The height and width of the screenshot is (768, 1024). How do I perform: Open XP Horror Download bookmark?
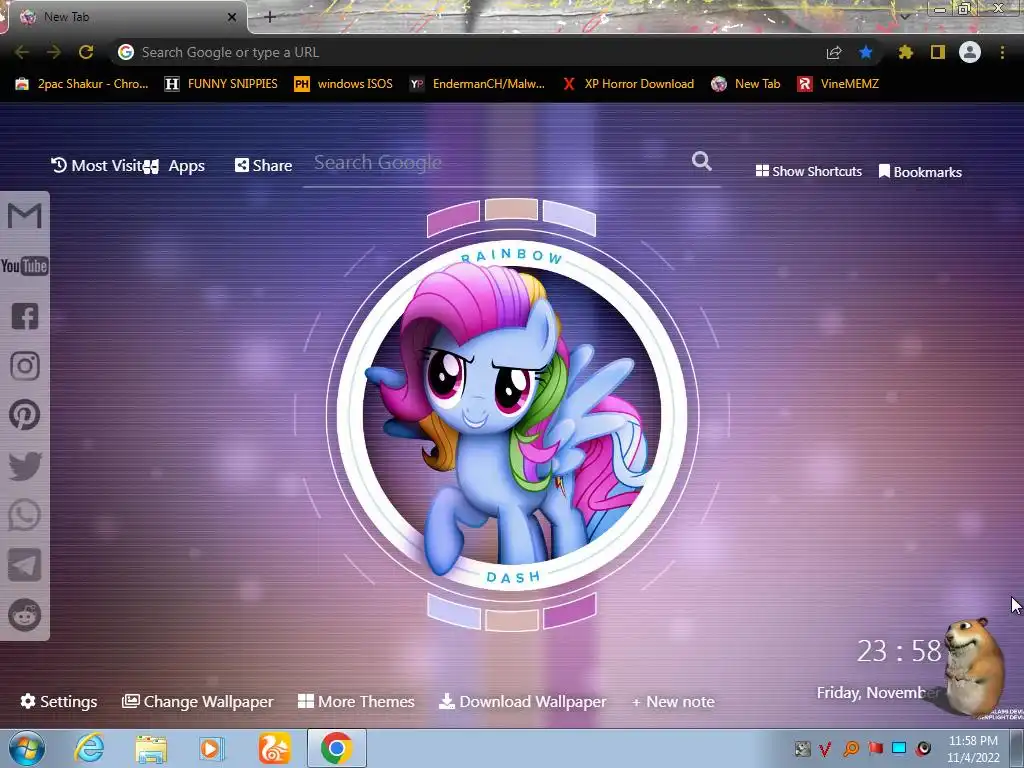[x=628, y=84]
